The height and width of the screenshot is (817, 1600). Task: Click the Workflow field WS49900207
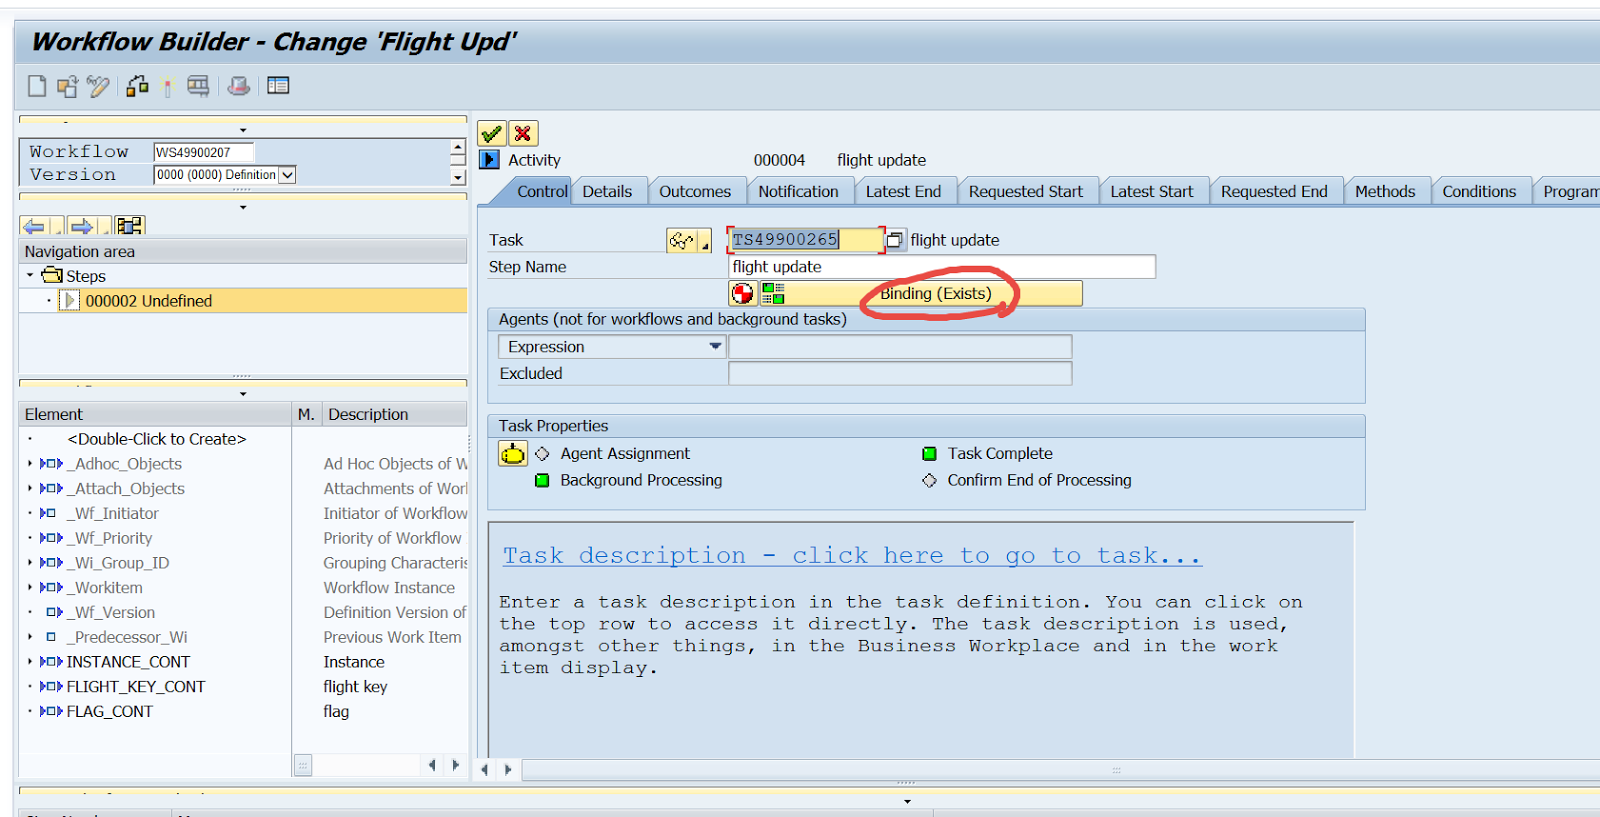click(x=203, y=152)
